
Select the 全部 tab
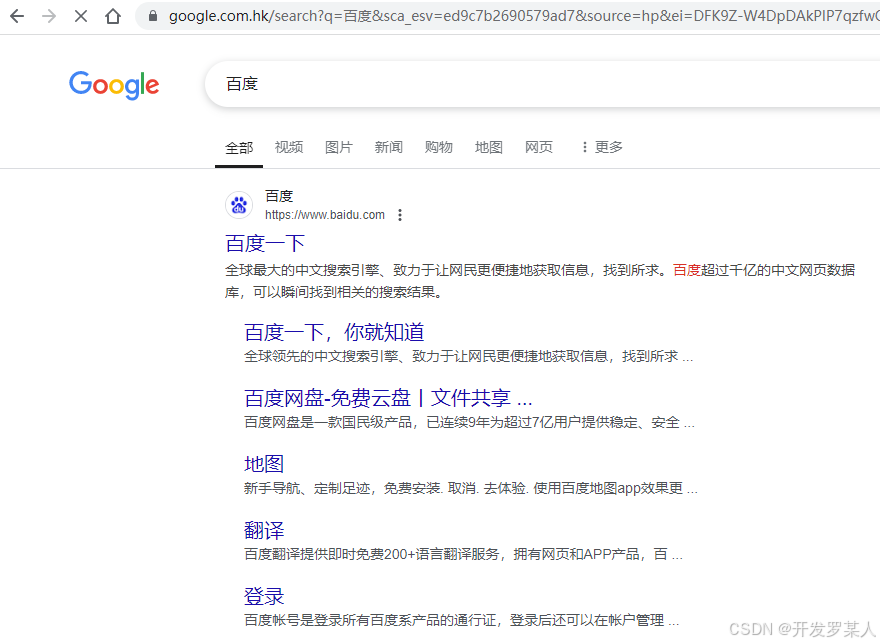(239, 148)
